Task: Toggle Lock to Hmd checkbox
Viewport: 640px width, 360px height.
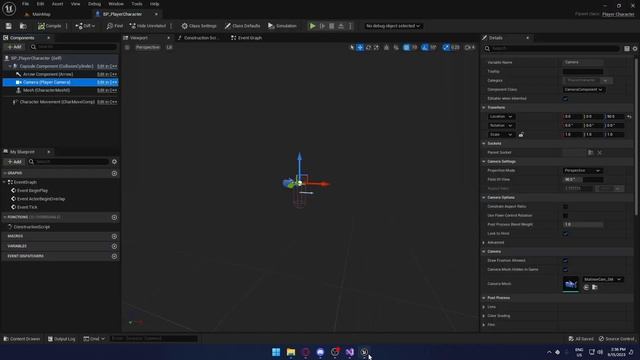Action: [565, 233]
